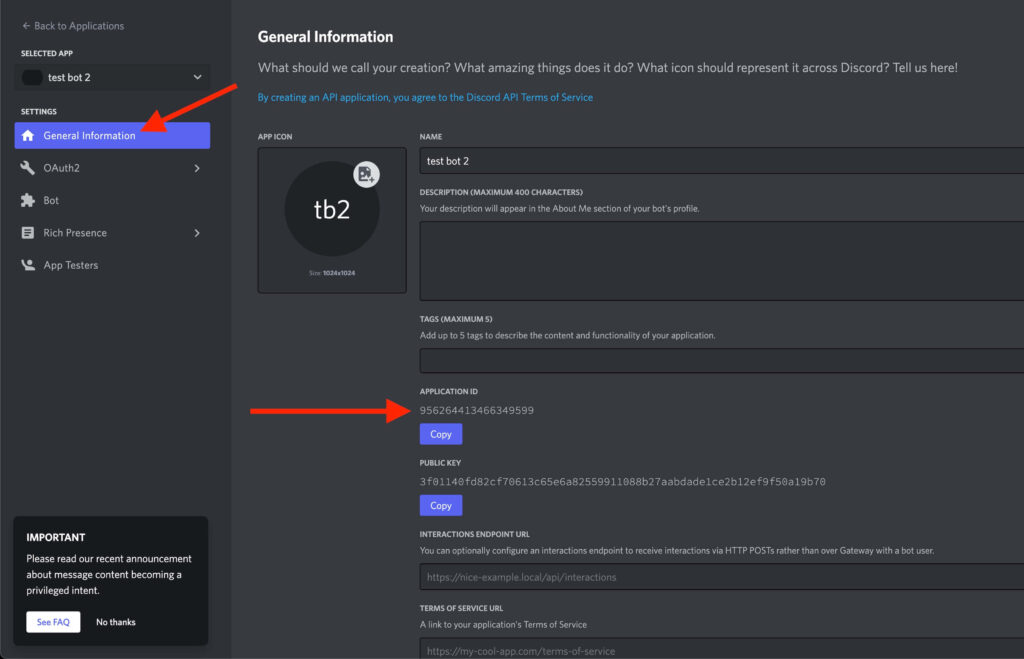
Task: Click the Interactions Endpoint URL field
Action: point(721,577)
